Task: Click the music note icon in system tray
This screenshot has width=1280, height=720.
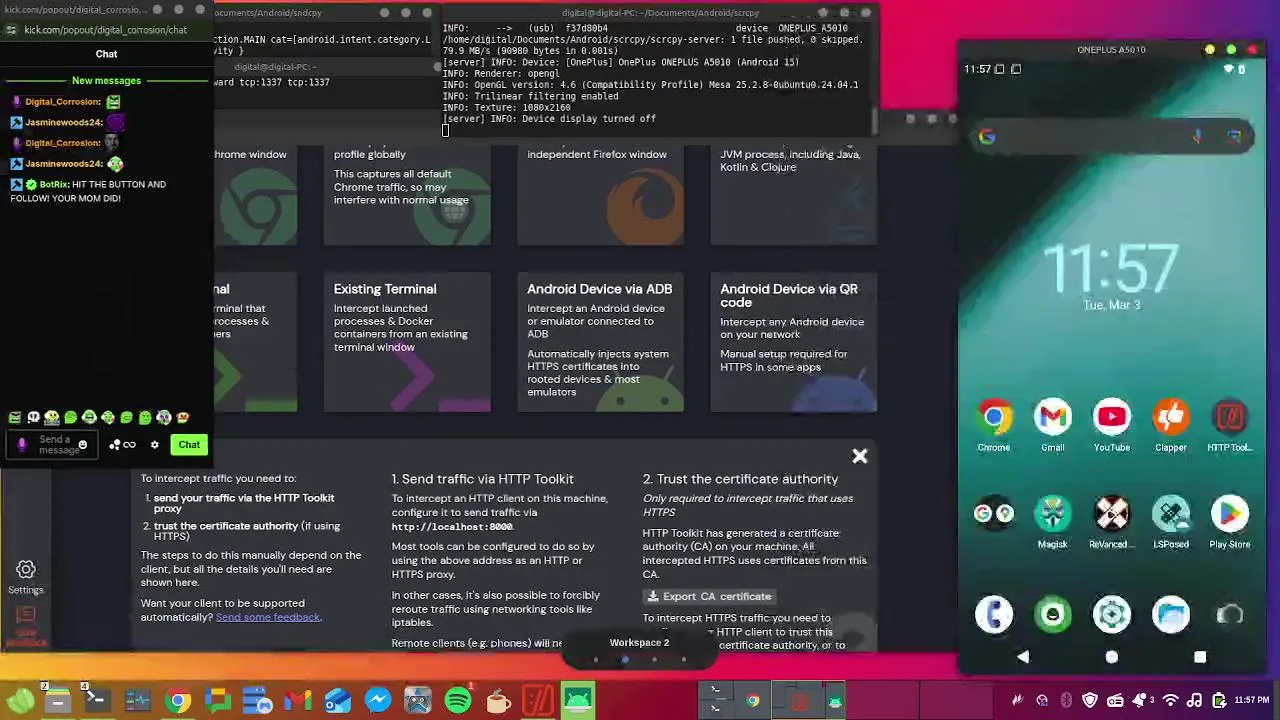Action: click(x=1194, y=701)
